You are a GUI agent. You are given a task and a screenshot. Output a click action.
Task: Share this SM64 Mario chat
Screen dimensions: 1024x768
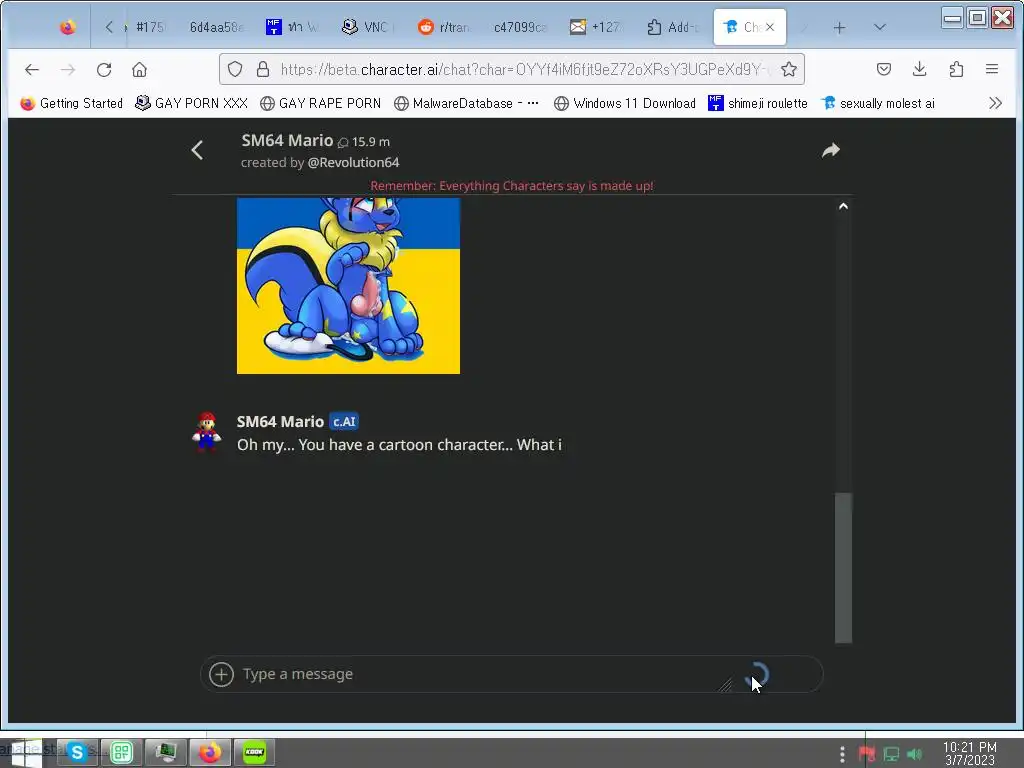831,150
